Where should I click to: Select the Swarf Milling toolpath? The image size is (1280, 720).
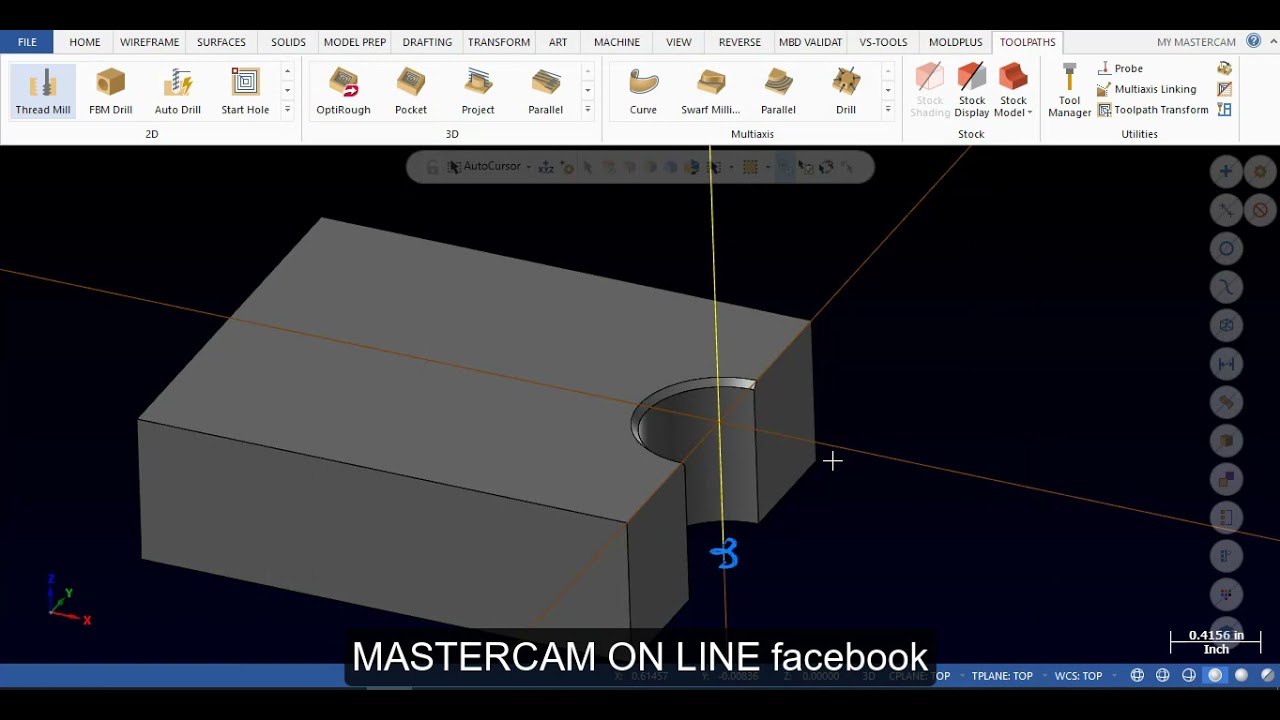711,91
